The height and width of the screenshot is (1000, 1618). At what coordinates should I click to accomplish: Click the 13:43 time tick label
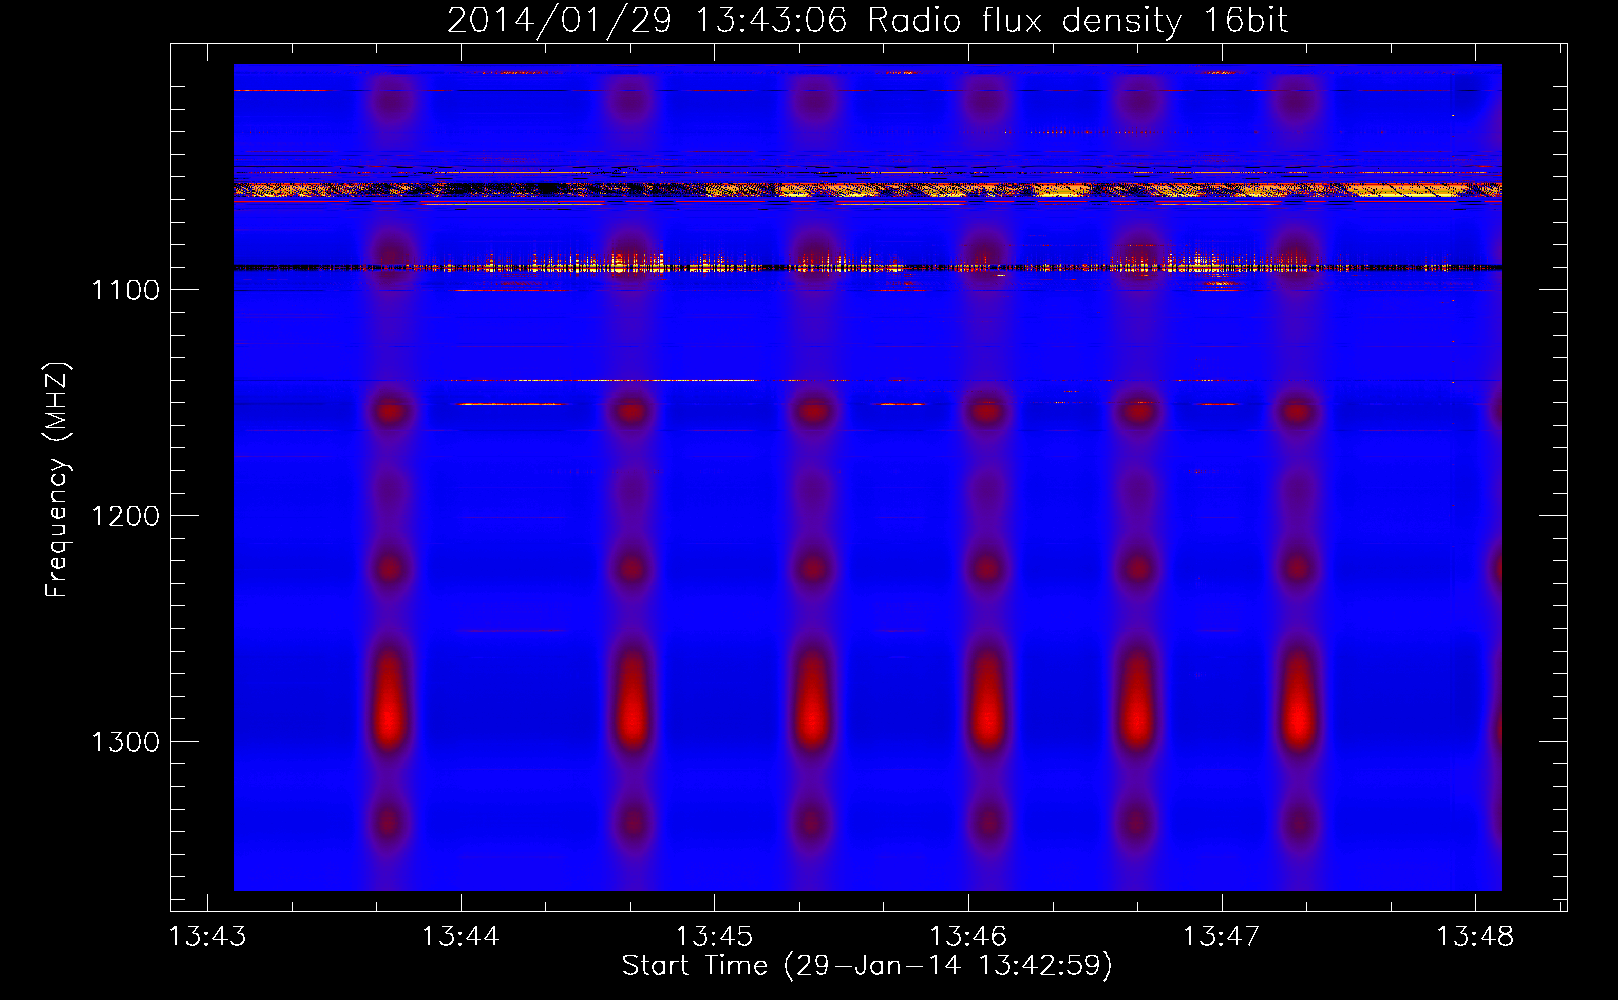[x=207, y=937]
